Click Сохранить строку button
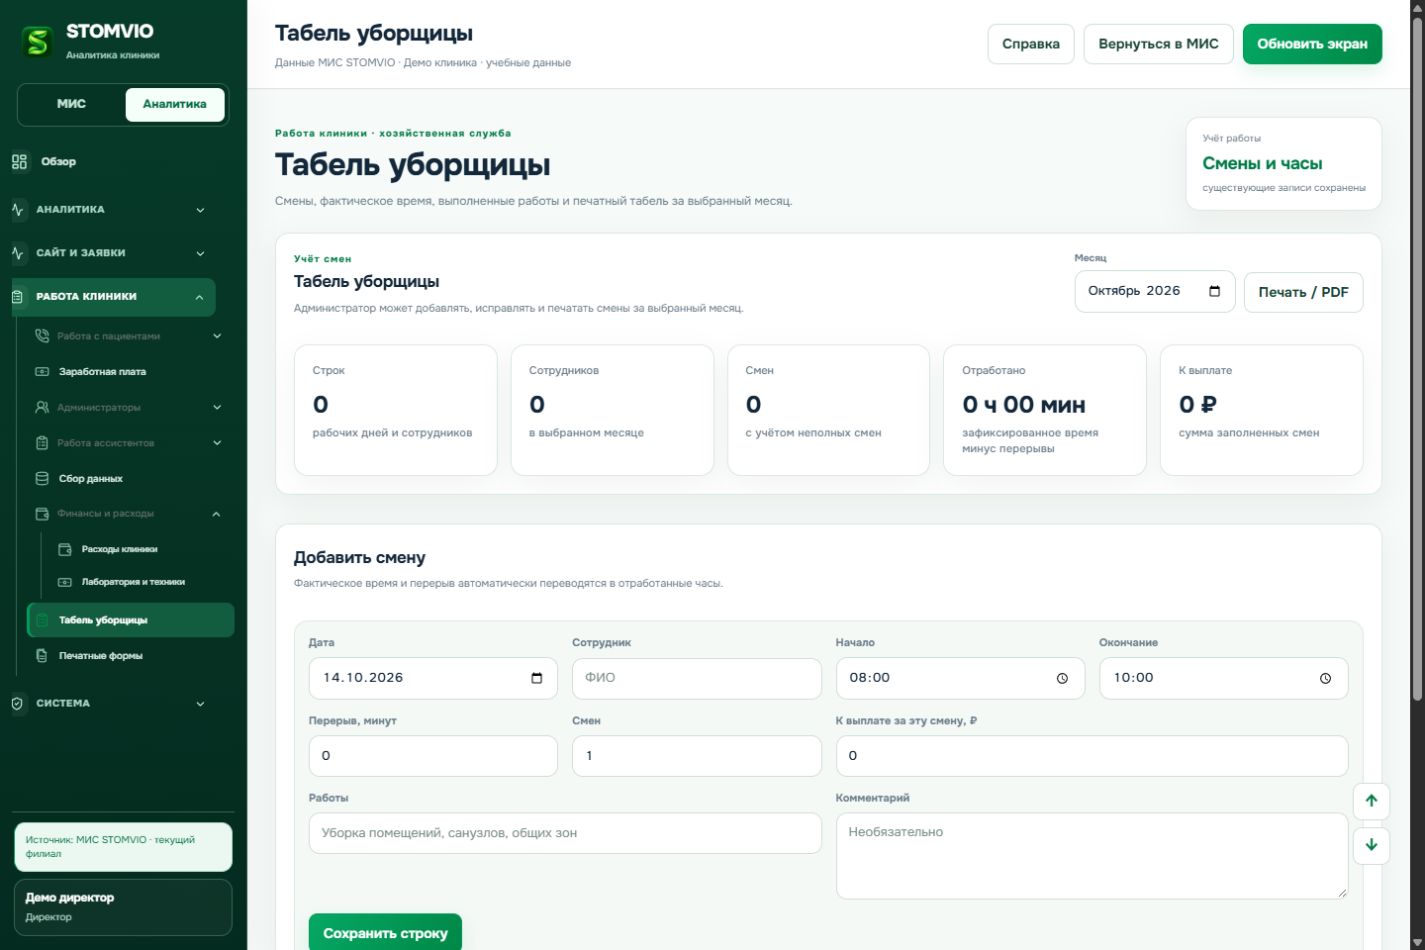Screen dimensions: 1425x950 click(385, 933)
